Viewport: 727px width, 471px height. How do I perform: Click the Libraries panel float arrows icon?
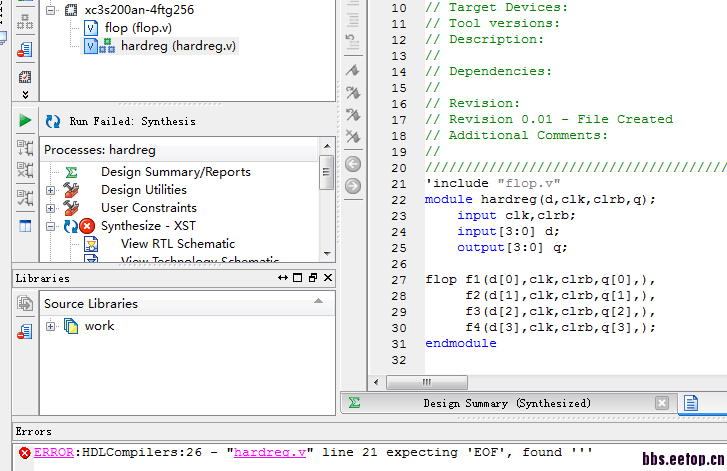point(283,278)
